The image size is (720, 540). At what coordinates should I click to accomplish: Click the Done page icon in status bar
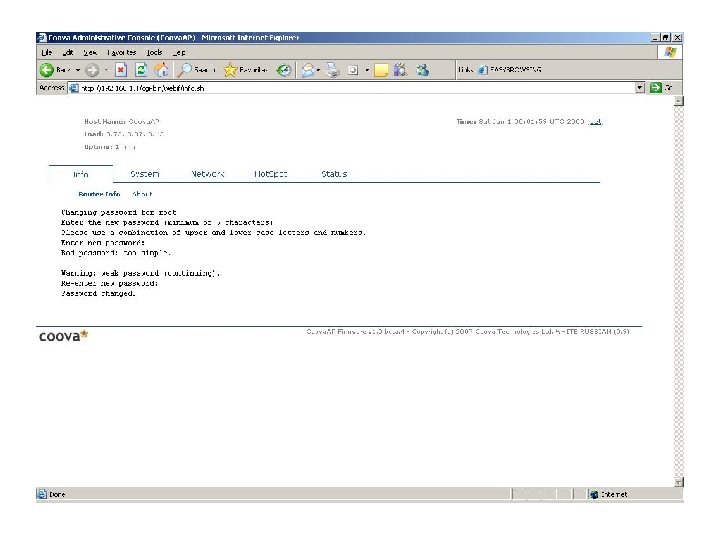pyautogui.click(x=42, y=494)
